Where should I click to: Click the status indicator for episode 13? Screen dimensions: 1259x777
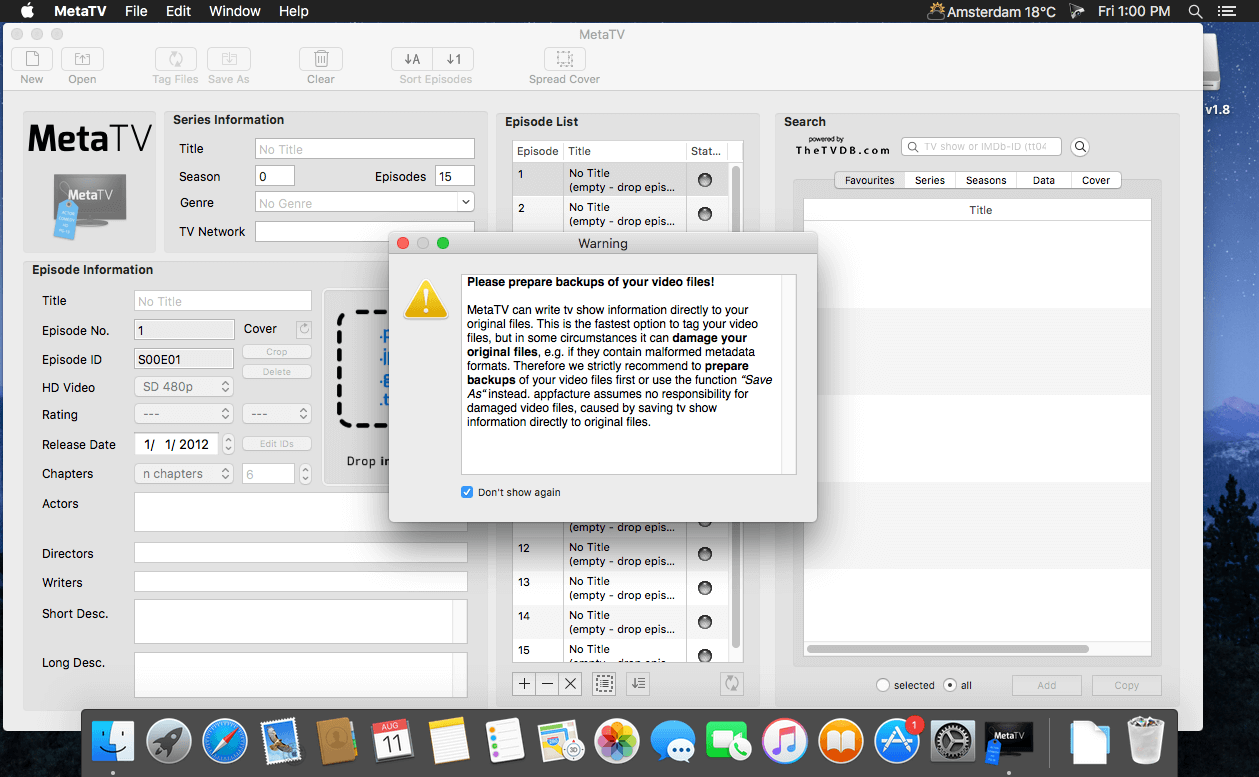click(705, 588)
